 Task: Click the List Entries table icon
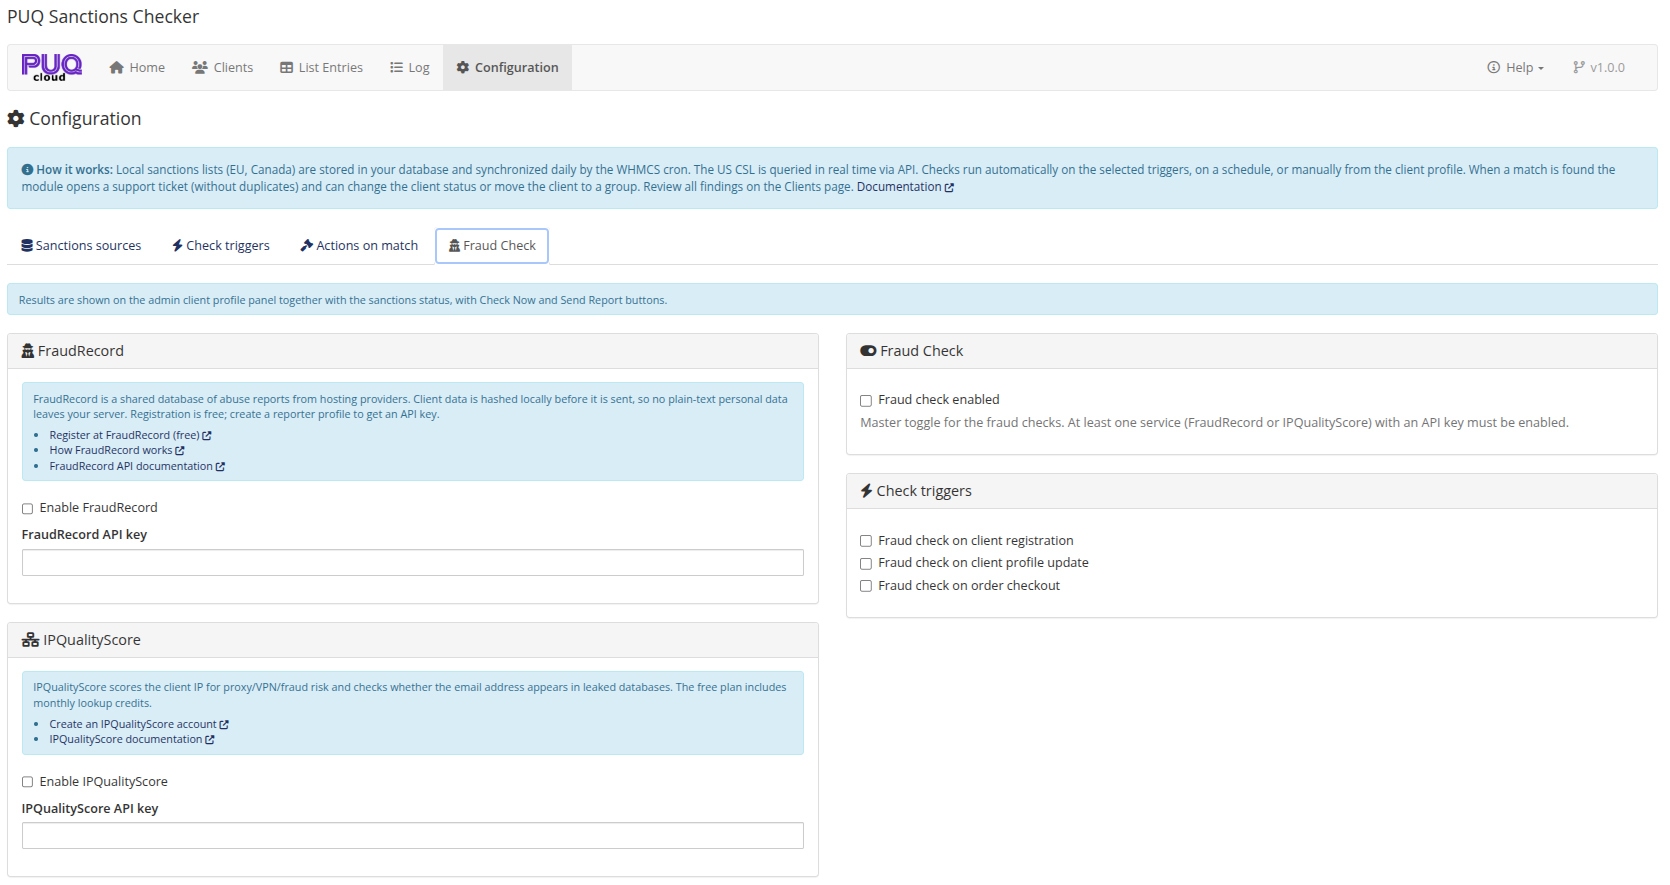[x=287, y=67]
